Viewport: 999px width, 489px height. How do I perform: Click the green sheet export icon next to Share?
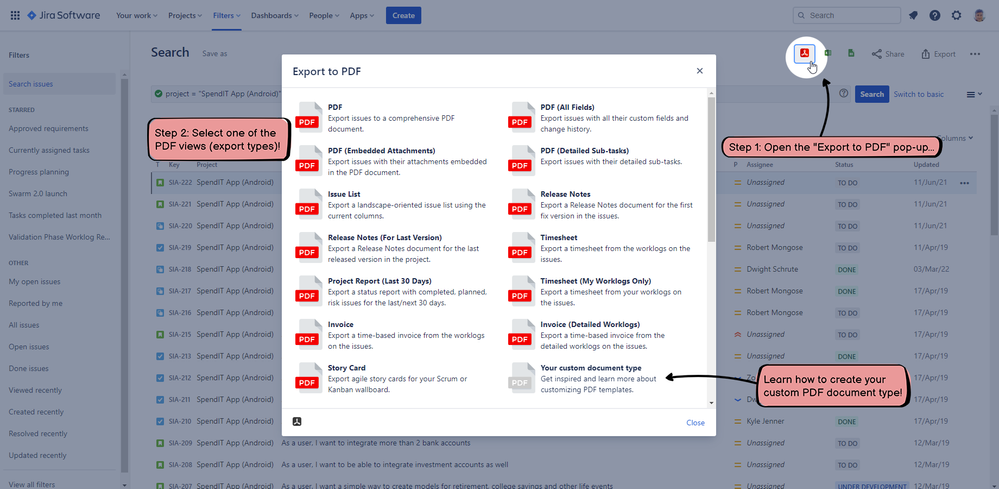(x=851, y=53)
